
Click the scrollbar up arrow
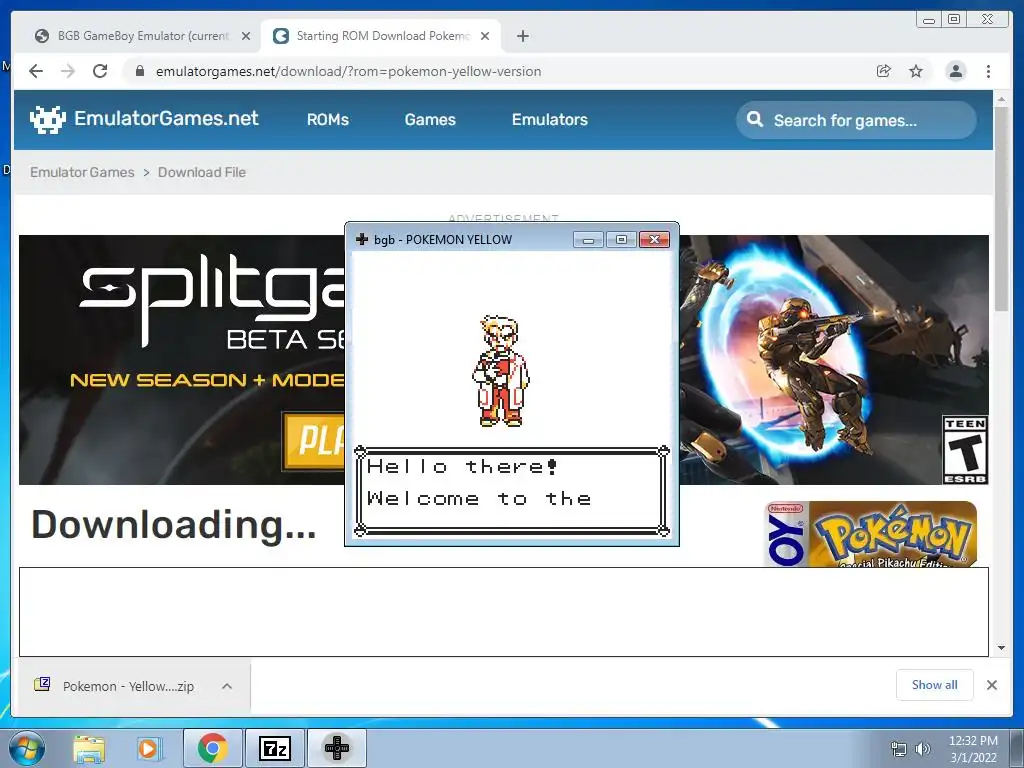click(1001, 99)
